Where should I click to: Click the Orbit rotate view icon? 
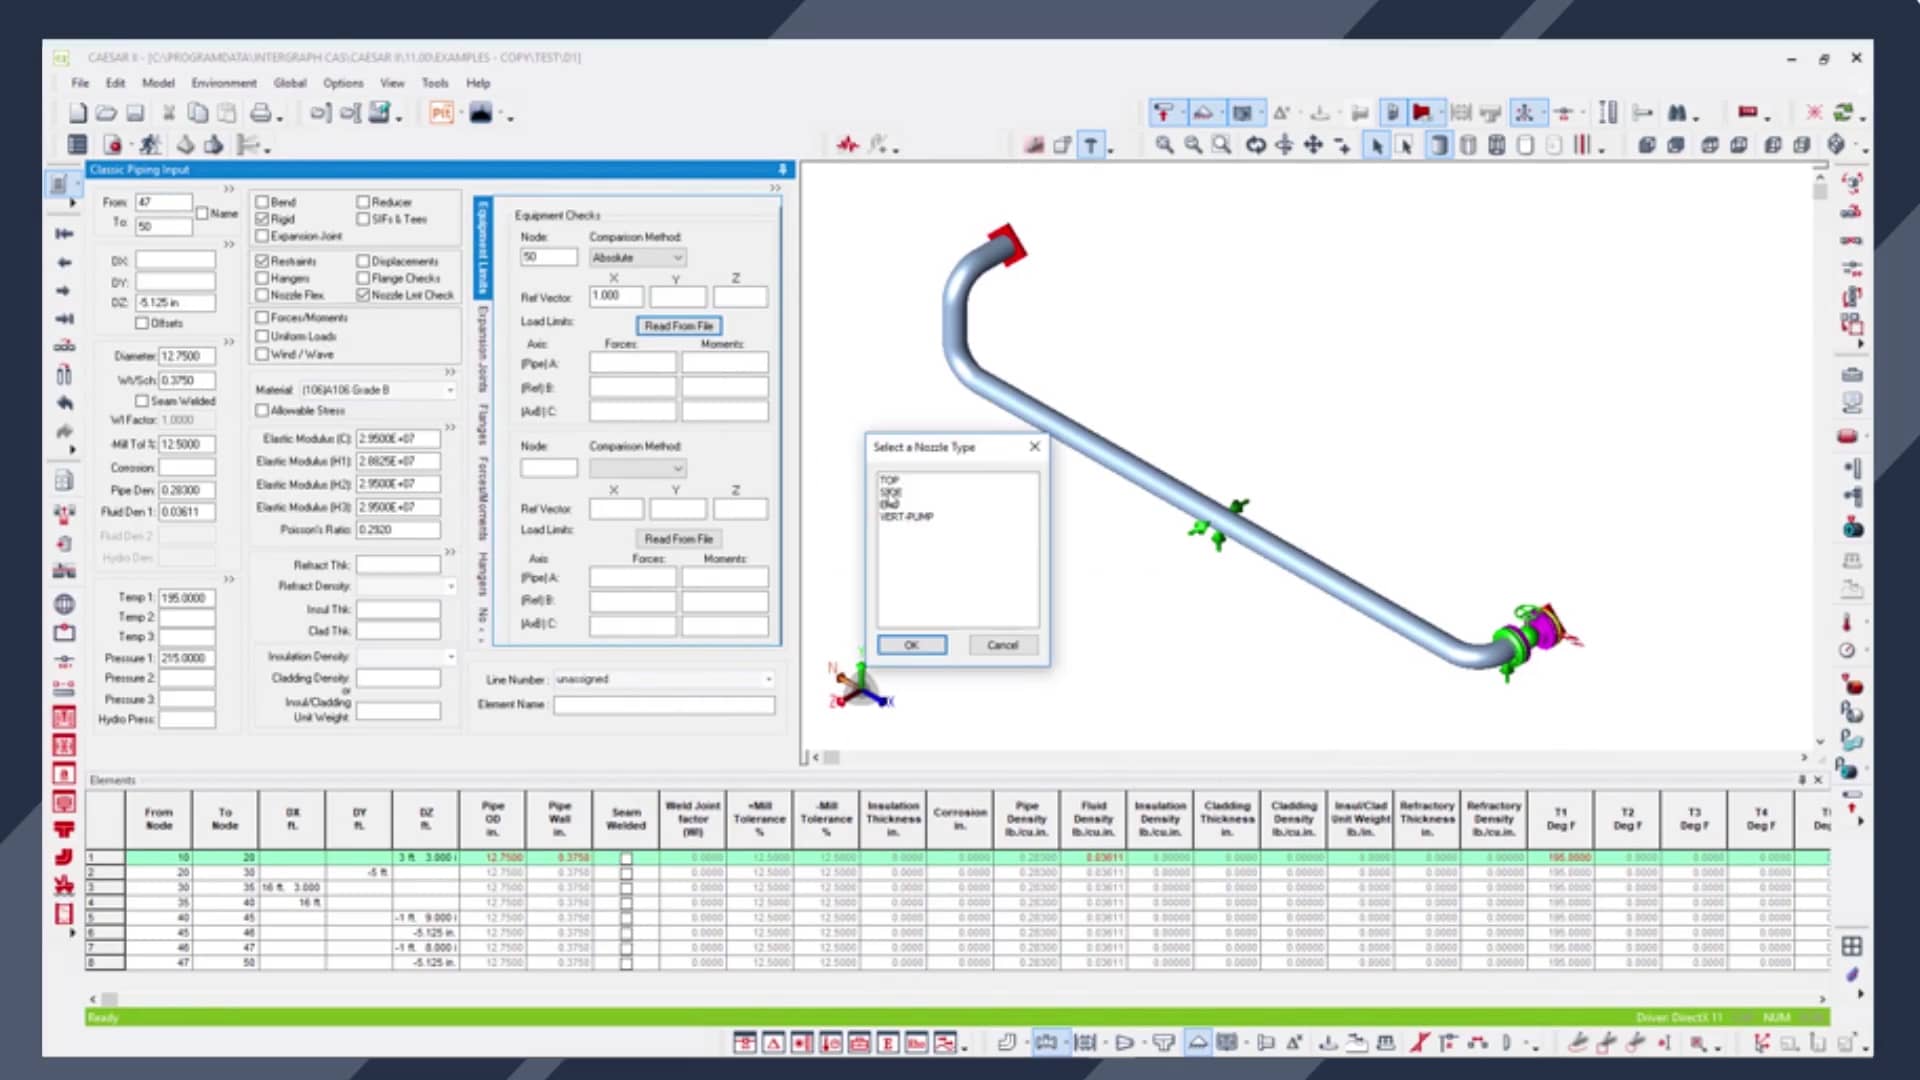point(1257,146)
